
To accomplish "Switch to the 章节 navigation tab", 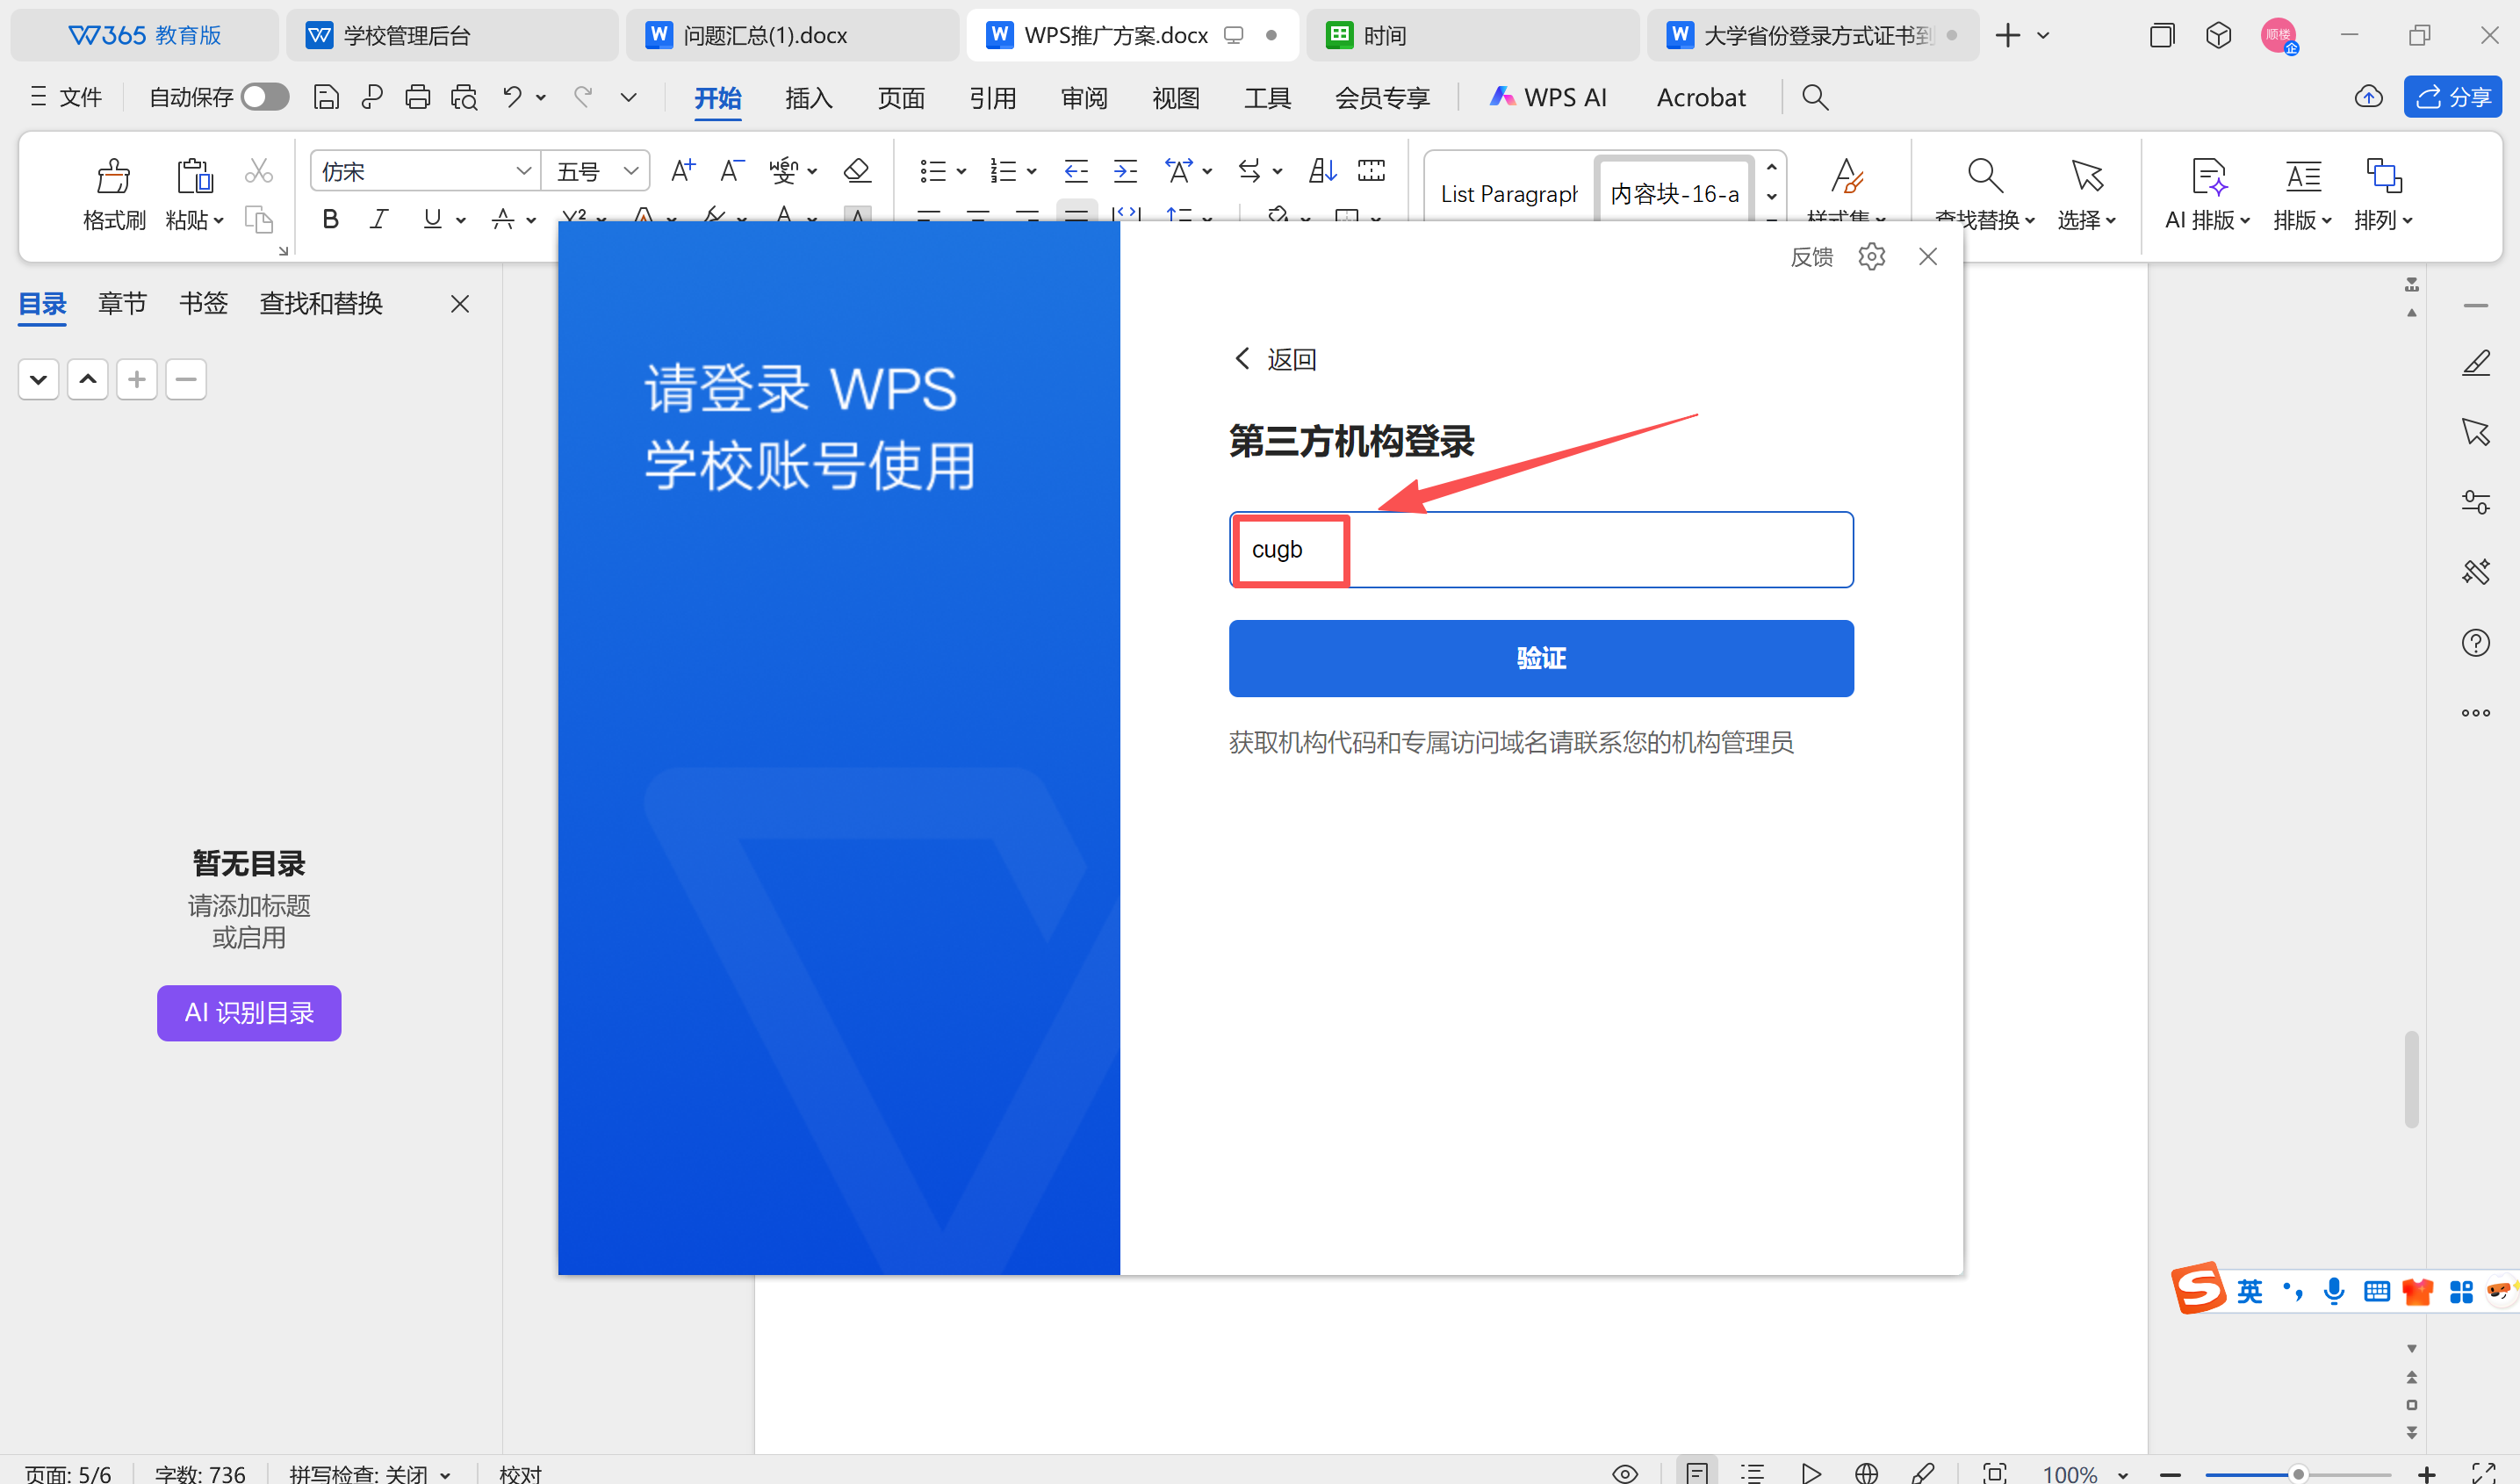I will pyautogui.click(x=123, y=303).
